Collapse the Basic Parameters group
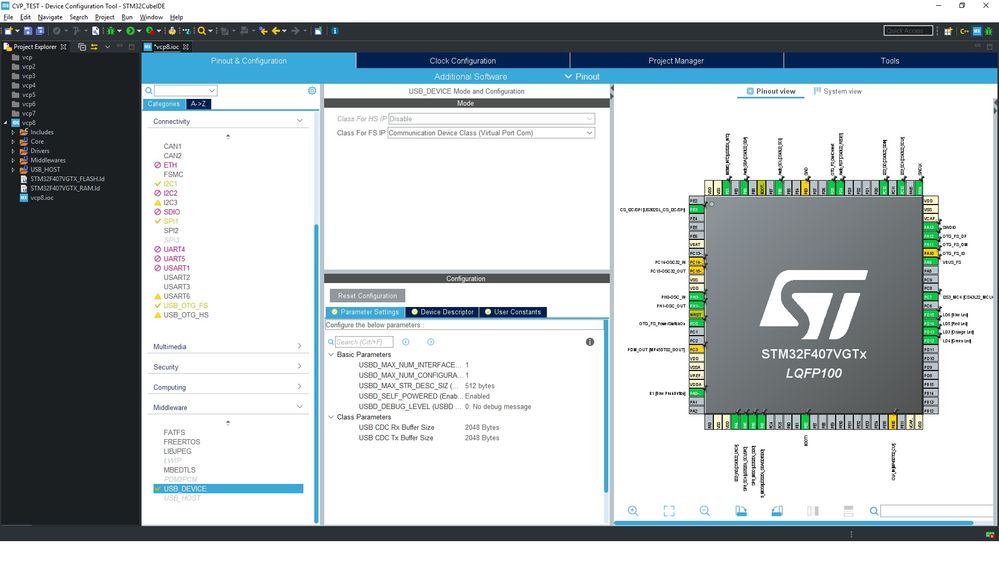This screenshot has width=999, height=562. click(x=331, y=354)
